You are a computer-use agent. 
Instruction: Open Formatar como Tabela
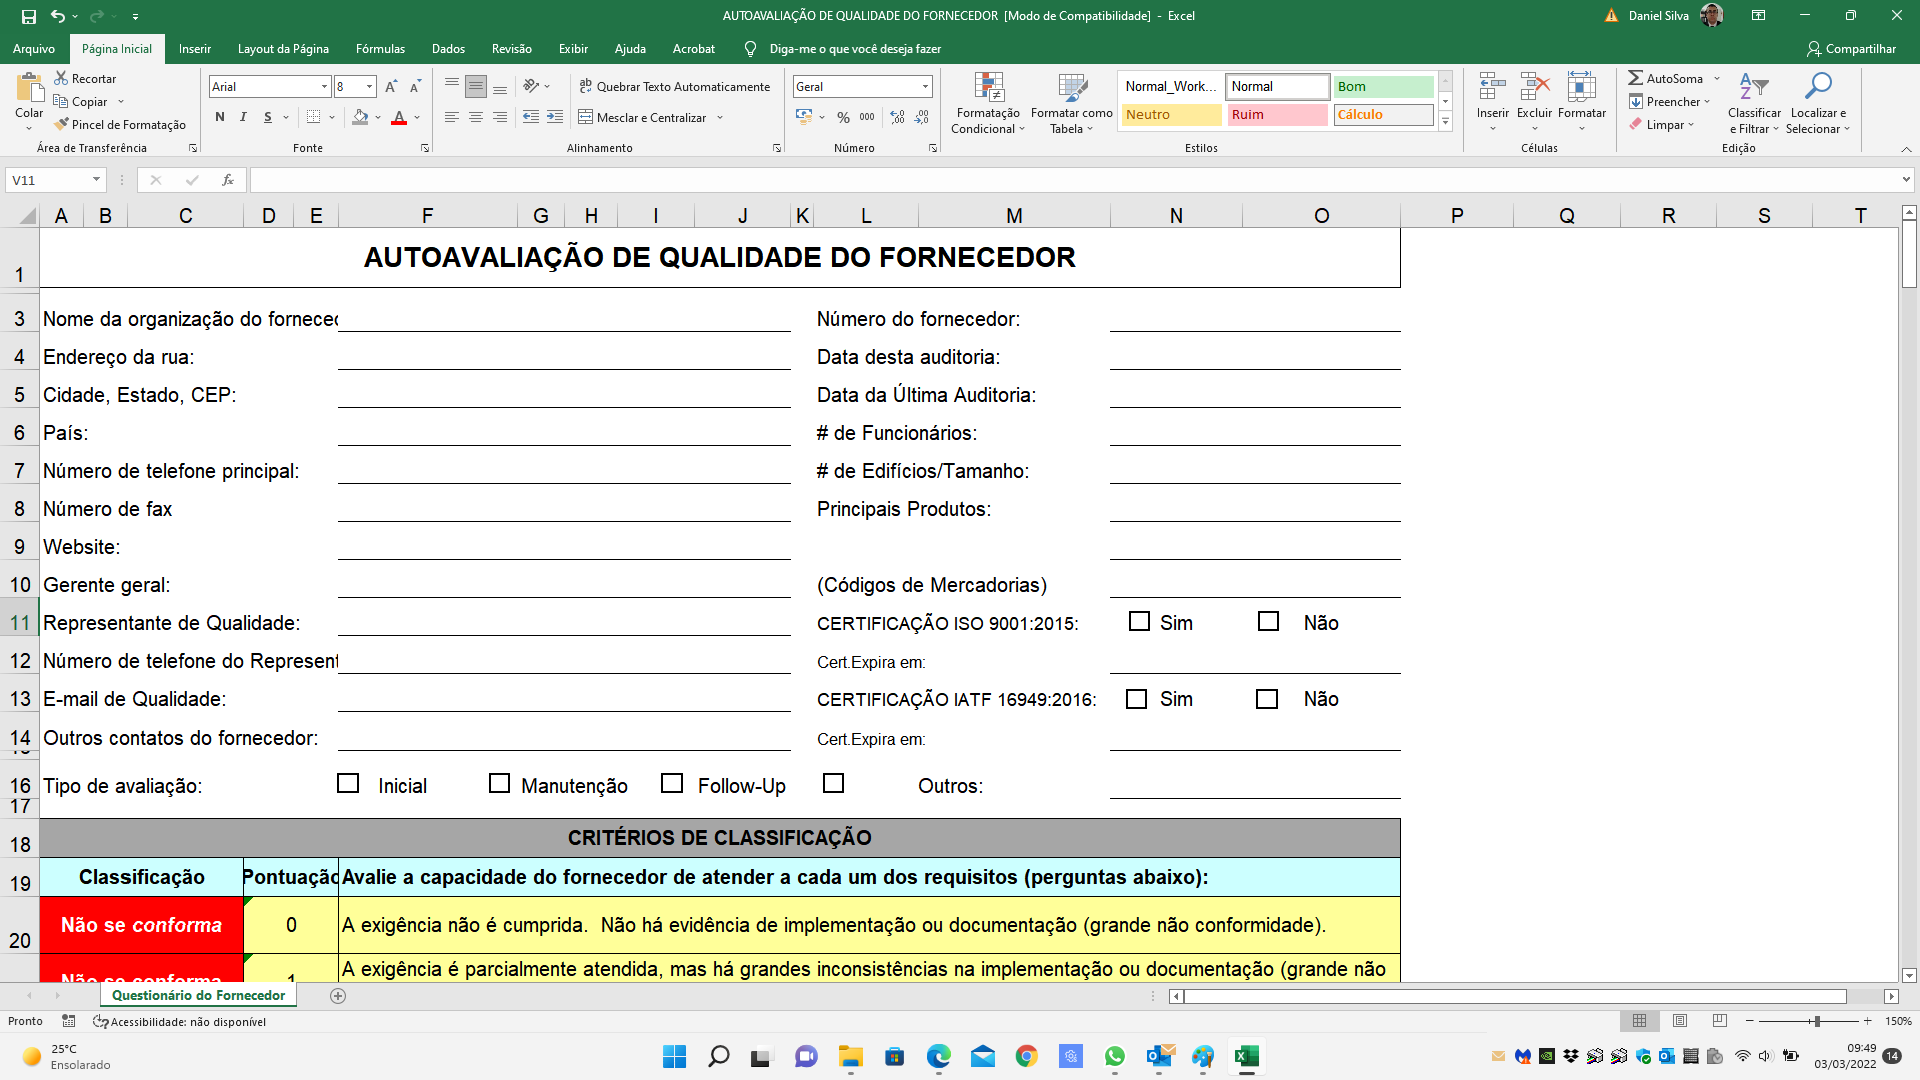coord(1071,103)
